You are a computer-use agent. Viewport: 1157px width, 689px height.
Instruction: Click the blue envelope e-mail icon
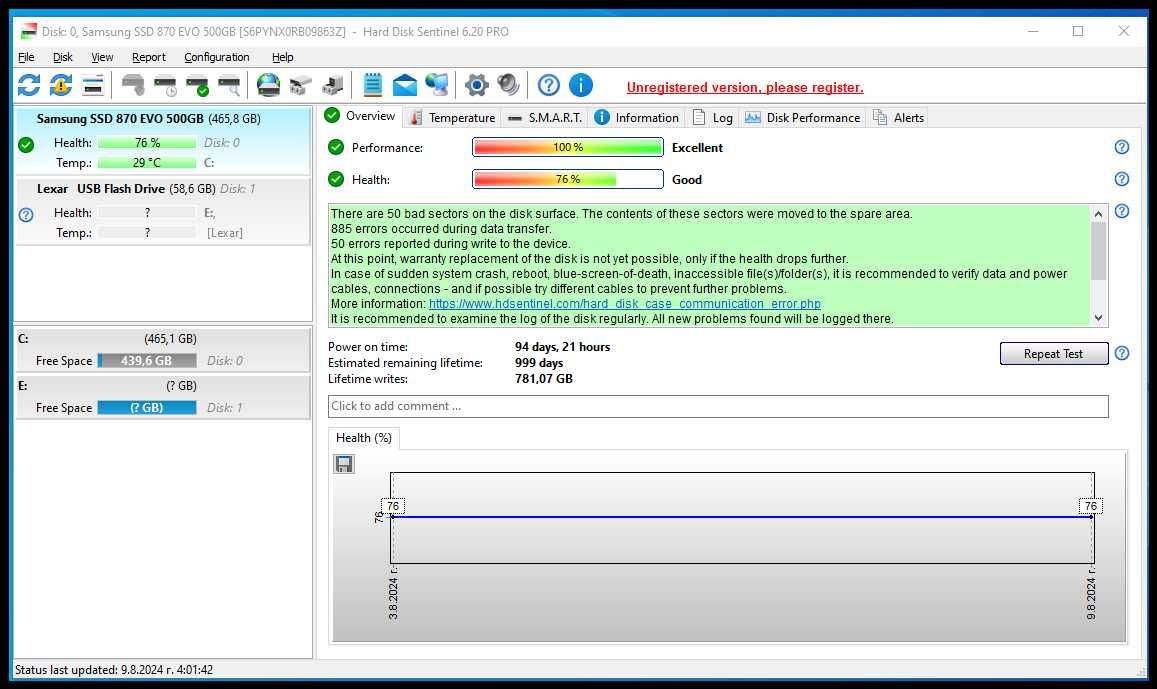(x=404, y=86)
